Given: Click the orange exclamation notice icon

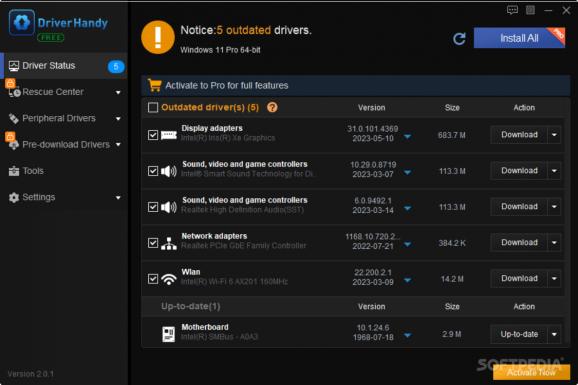Looking at the screenshot, I should click(x=158, y=37).
